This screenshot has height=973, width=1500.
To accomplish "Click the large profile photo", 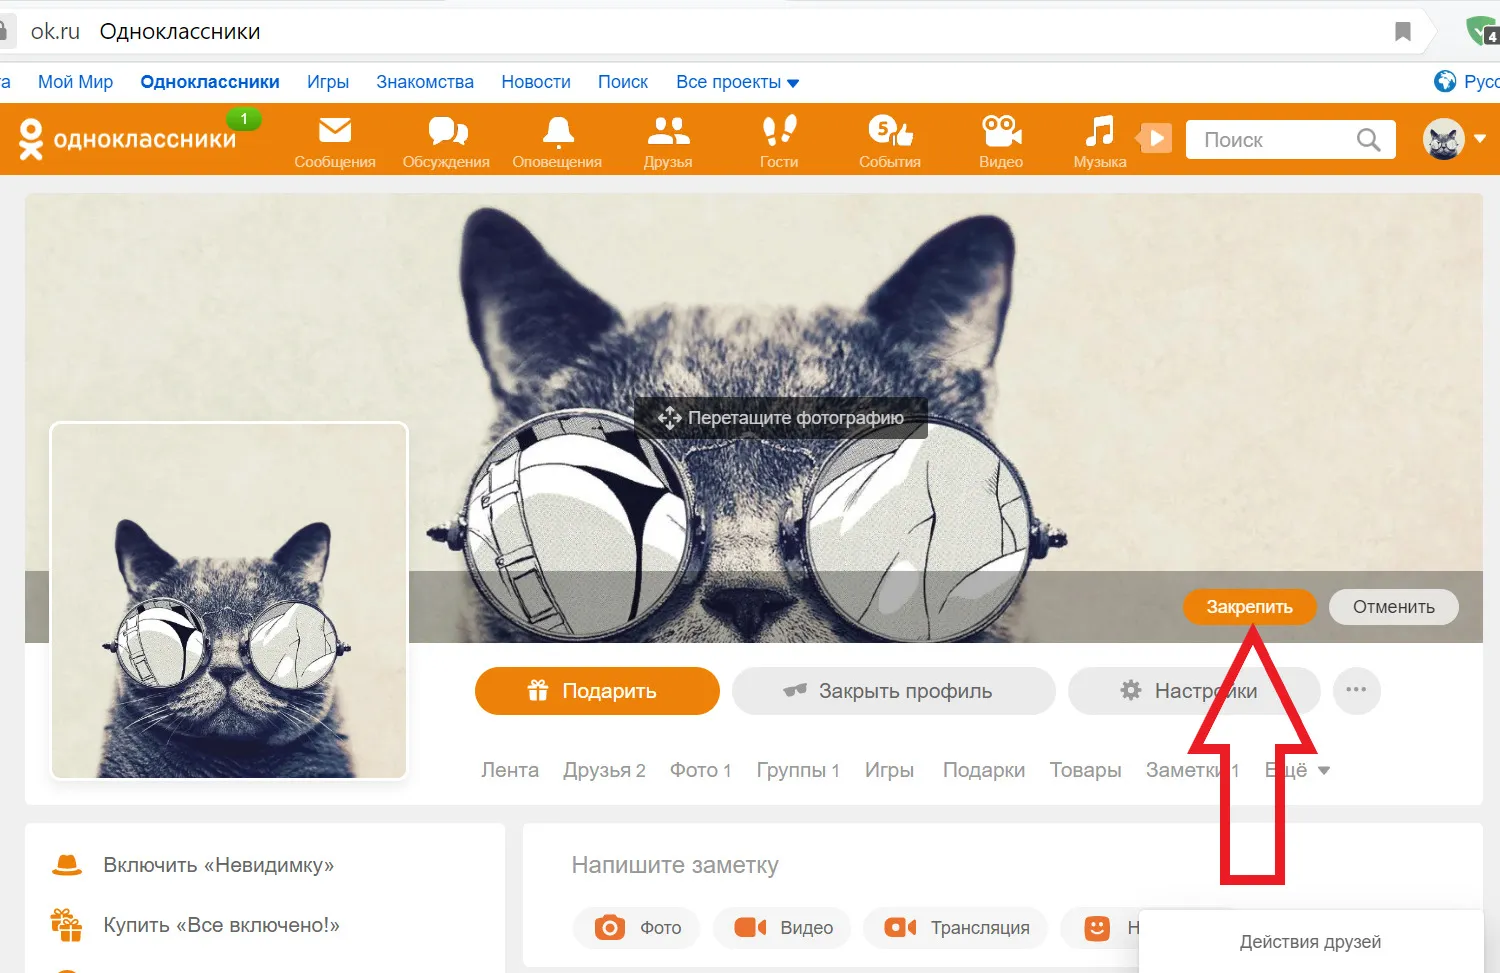I will click(229, 601).
